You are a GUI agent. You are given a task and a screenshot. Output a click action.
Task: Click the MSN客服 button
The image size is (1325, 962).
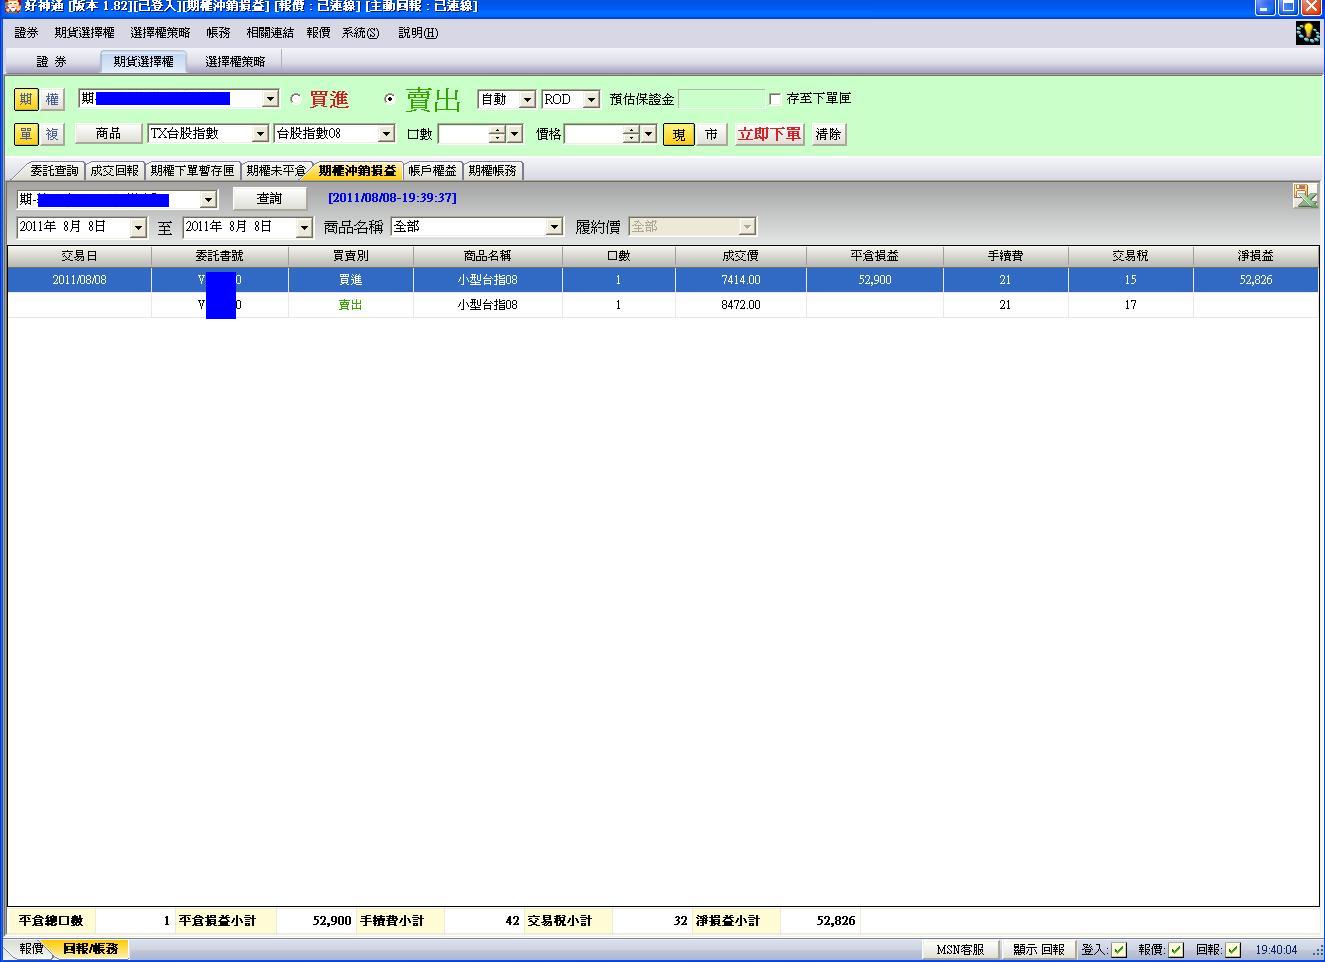[959, 950]
